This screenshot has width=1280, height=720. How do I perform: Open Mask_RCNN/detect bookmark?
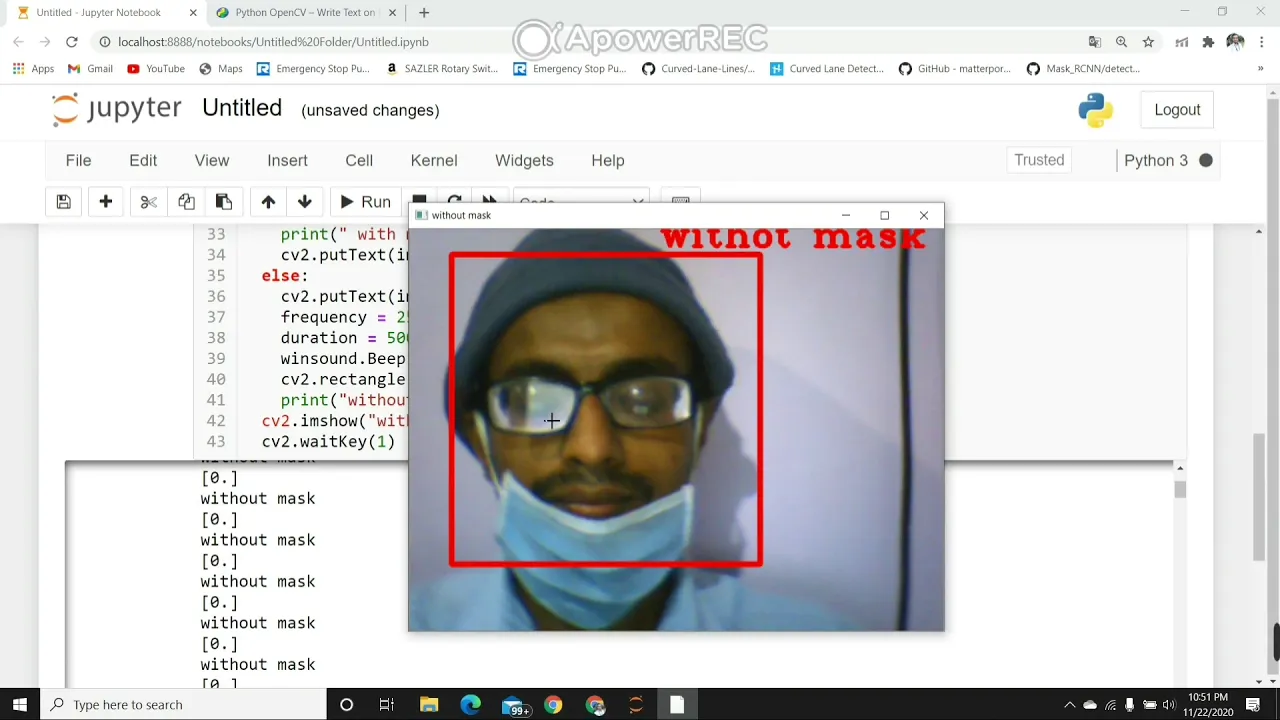click(1083, 69)
